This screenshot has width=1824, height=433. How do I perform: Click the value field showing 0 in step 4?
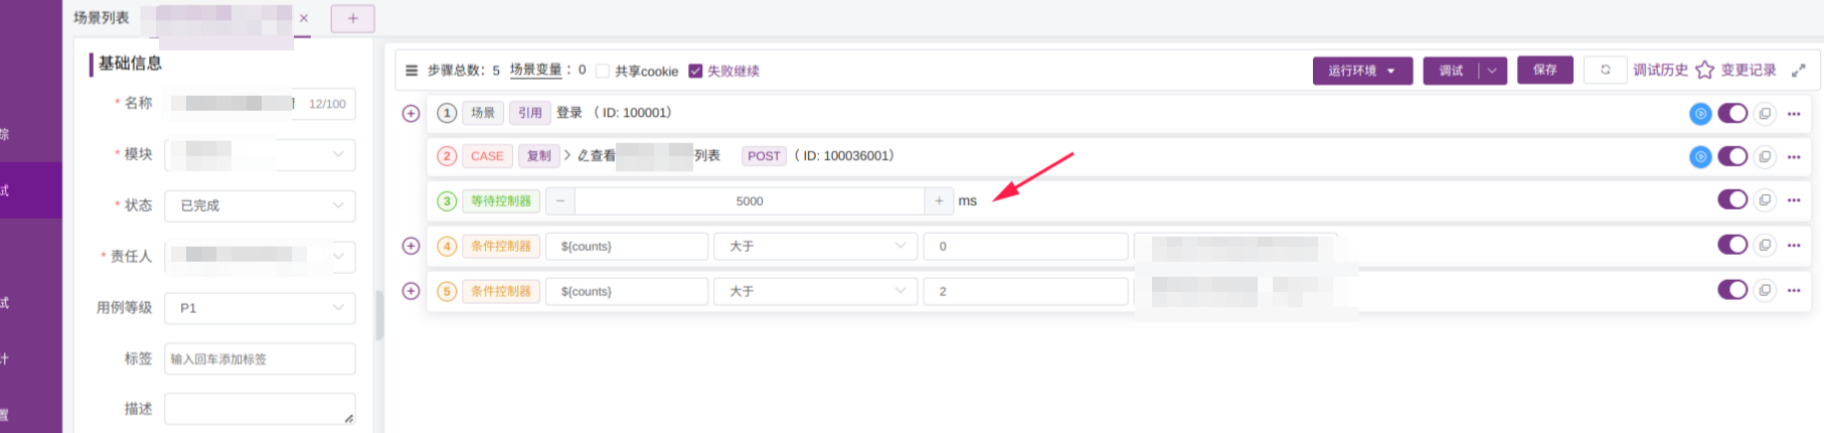tap(1026, 246)
